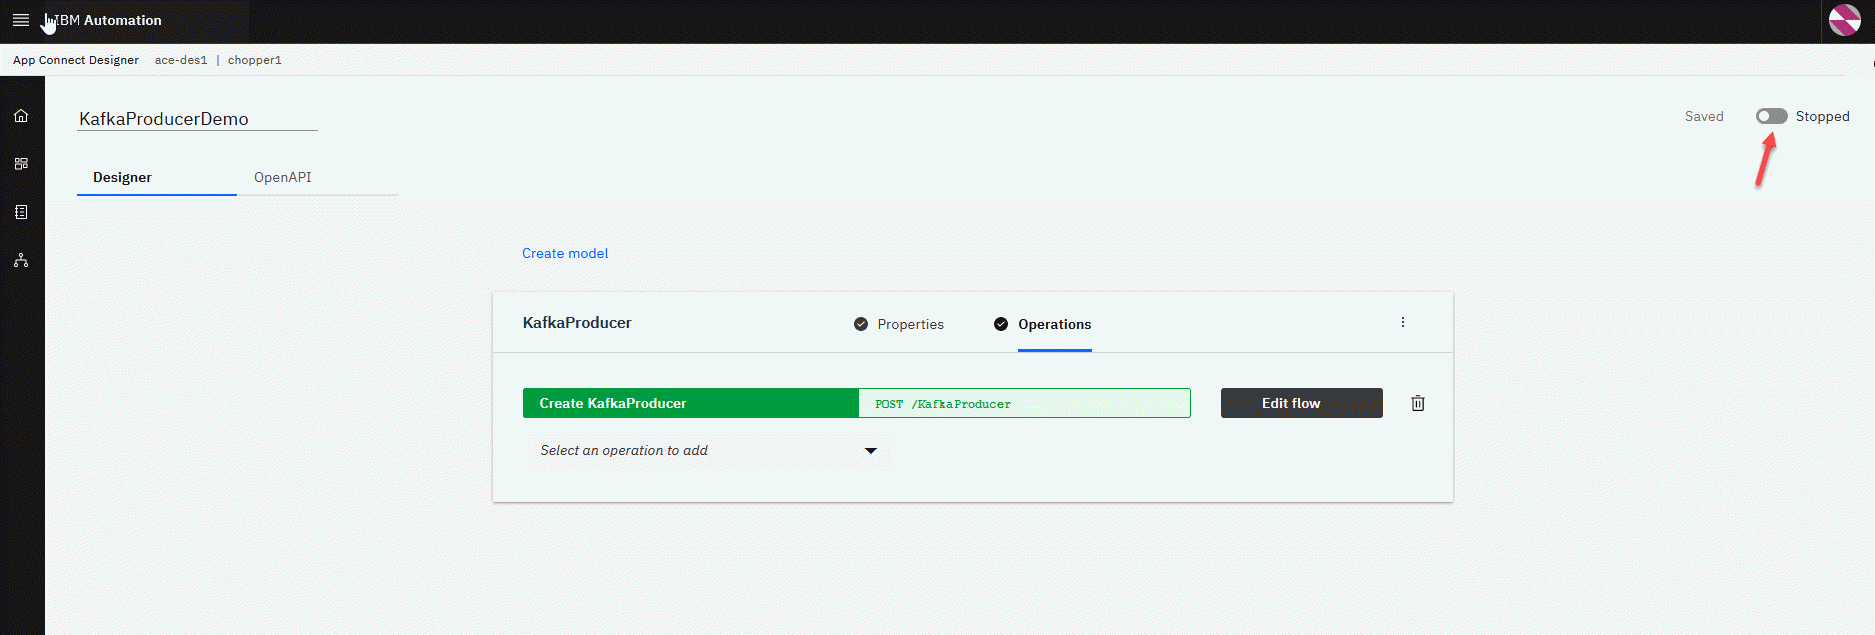Delete the Create KafkaProducer operation
Viewport: 1875px width, 635px height.
1417,403
